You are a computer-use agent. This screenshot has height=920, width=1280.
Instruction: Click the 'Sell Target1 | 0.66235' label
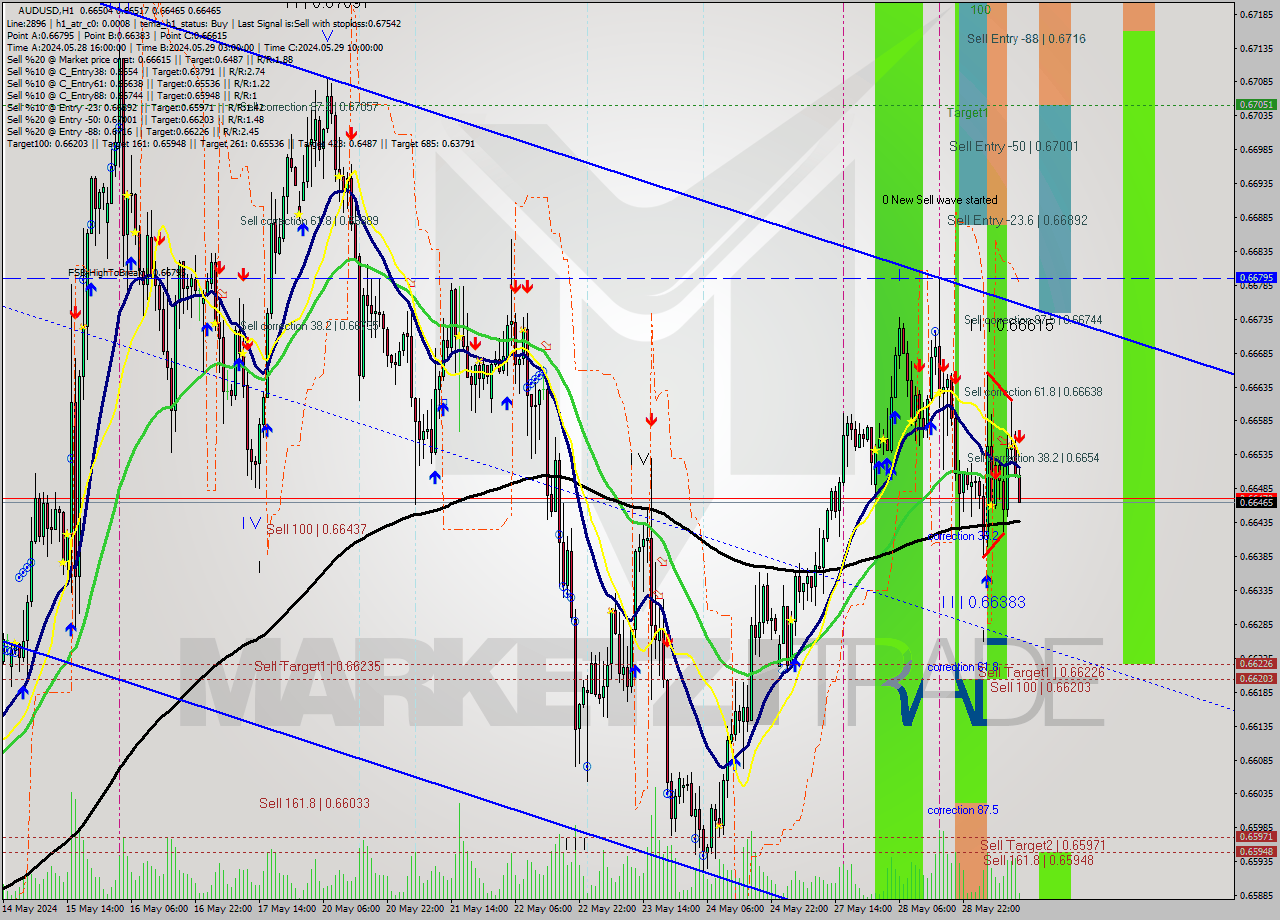[317, 666]
